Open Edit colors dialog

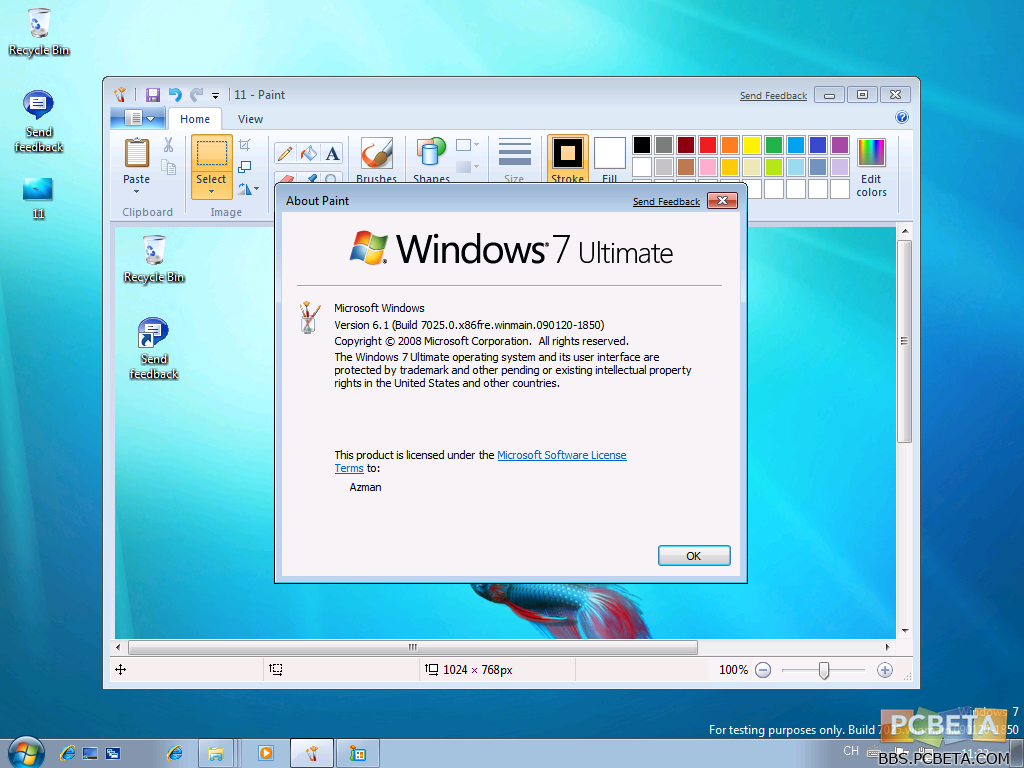click(871, 167)
